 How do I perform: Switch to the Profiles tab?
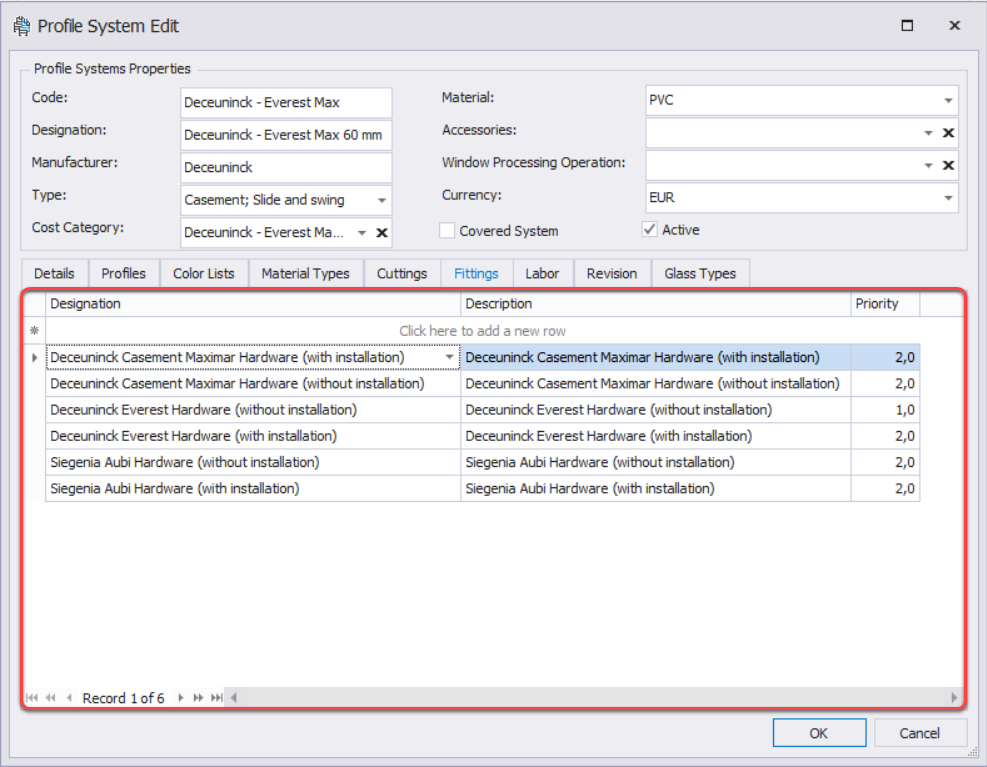coord(124,273)
